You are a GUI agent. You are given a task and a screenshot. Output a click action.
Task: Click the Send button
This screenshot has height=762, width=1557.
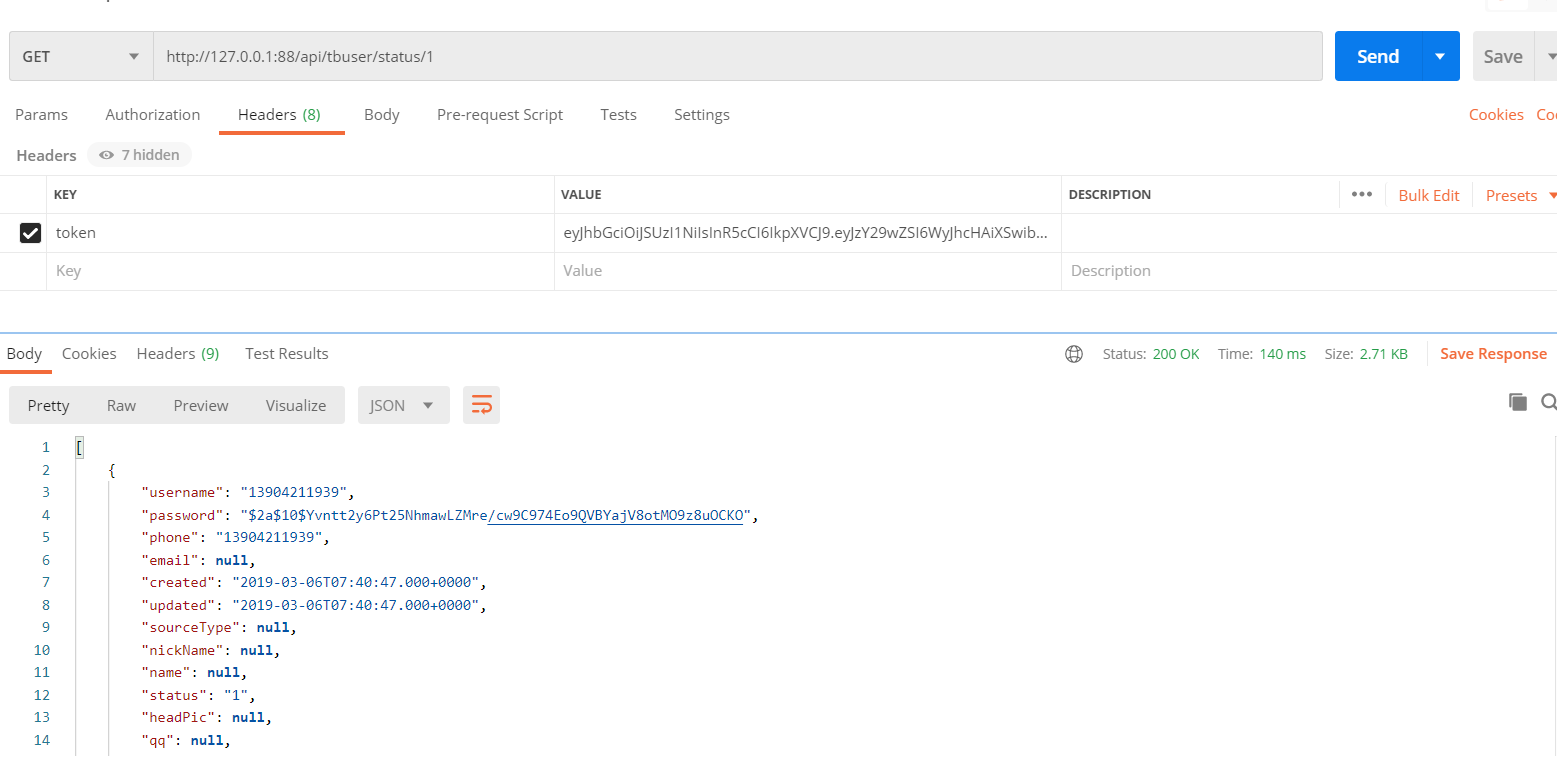pyautogui.click(x=1377, y=56)
